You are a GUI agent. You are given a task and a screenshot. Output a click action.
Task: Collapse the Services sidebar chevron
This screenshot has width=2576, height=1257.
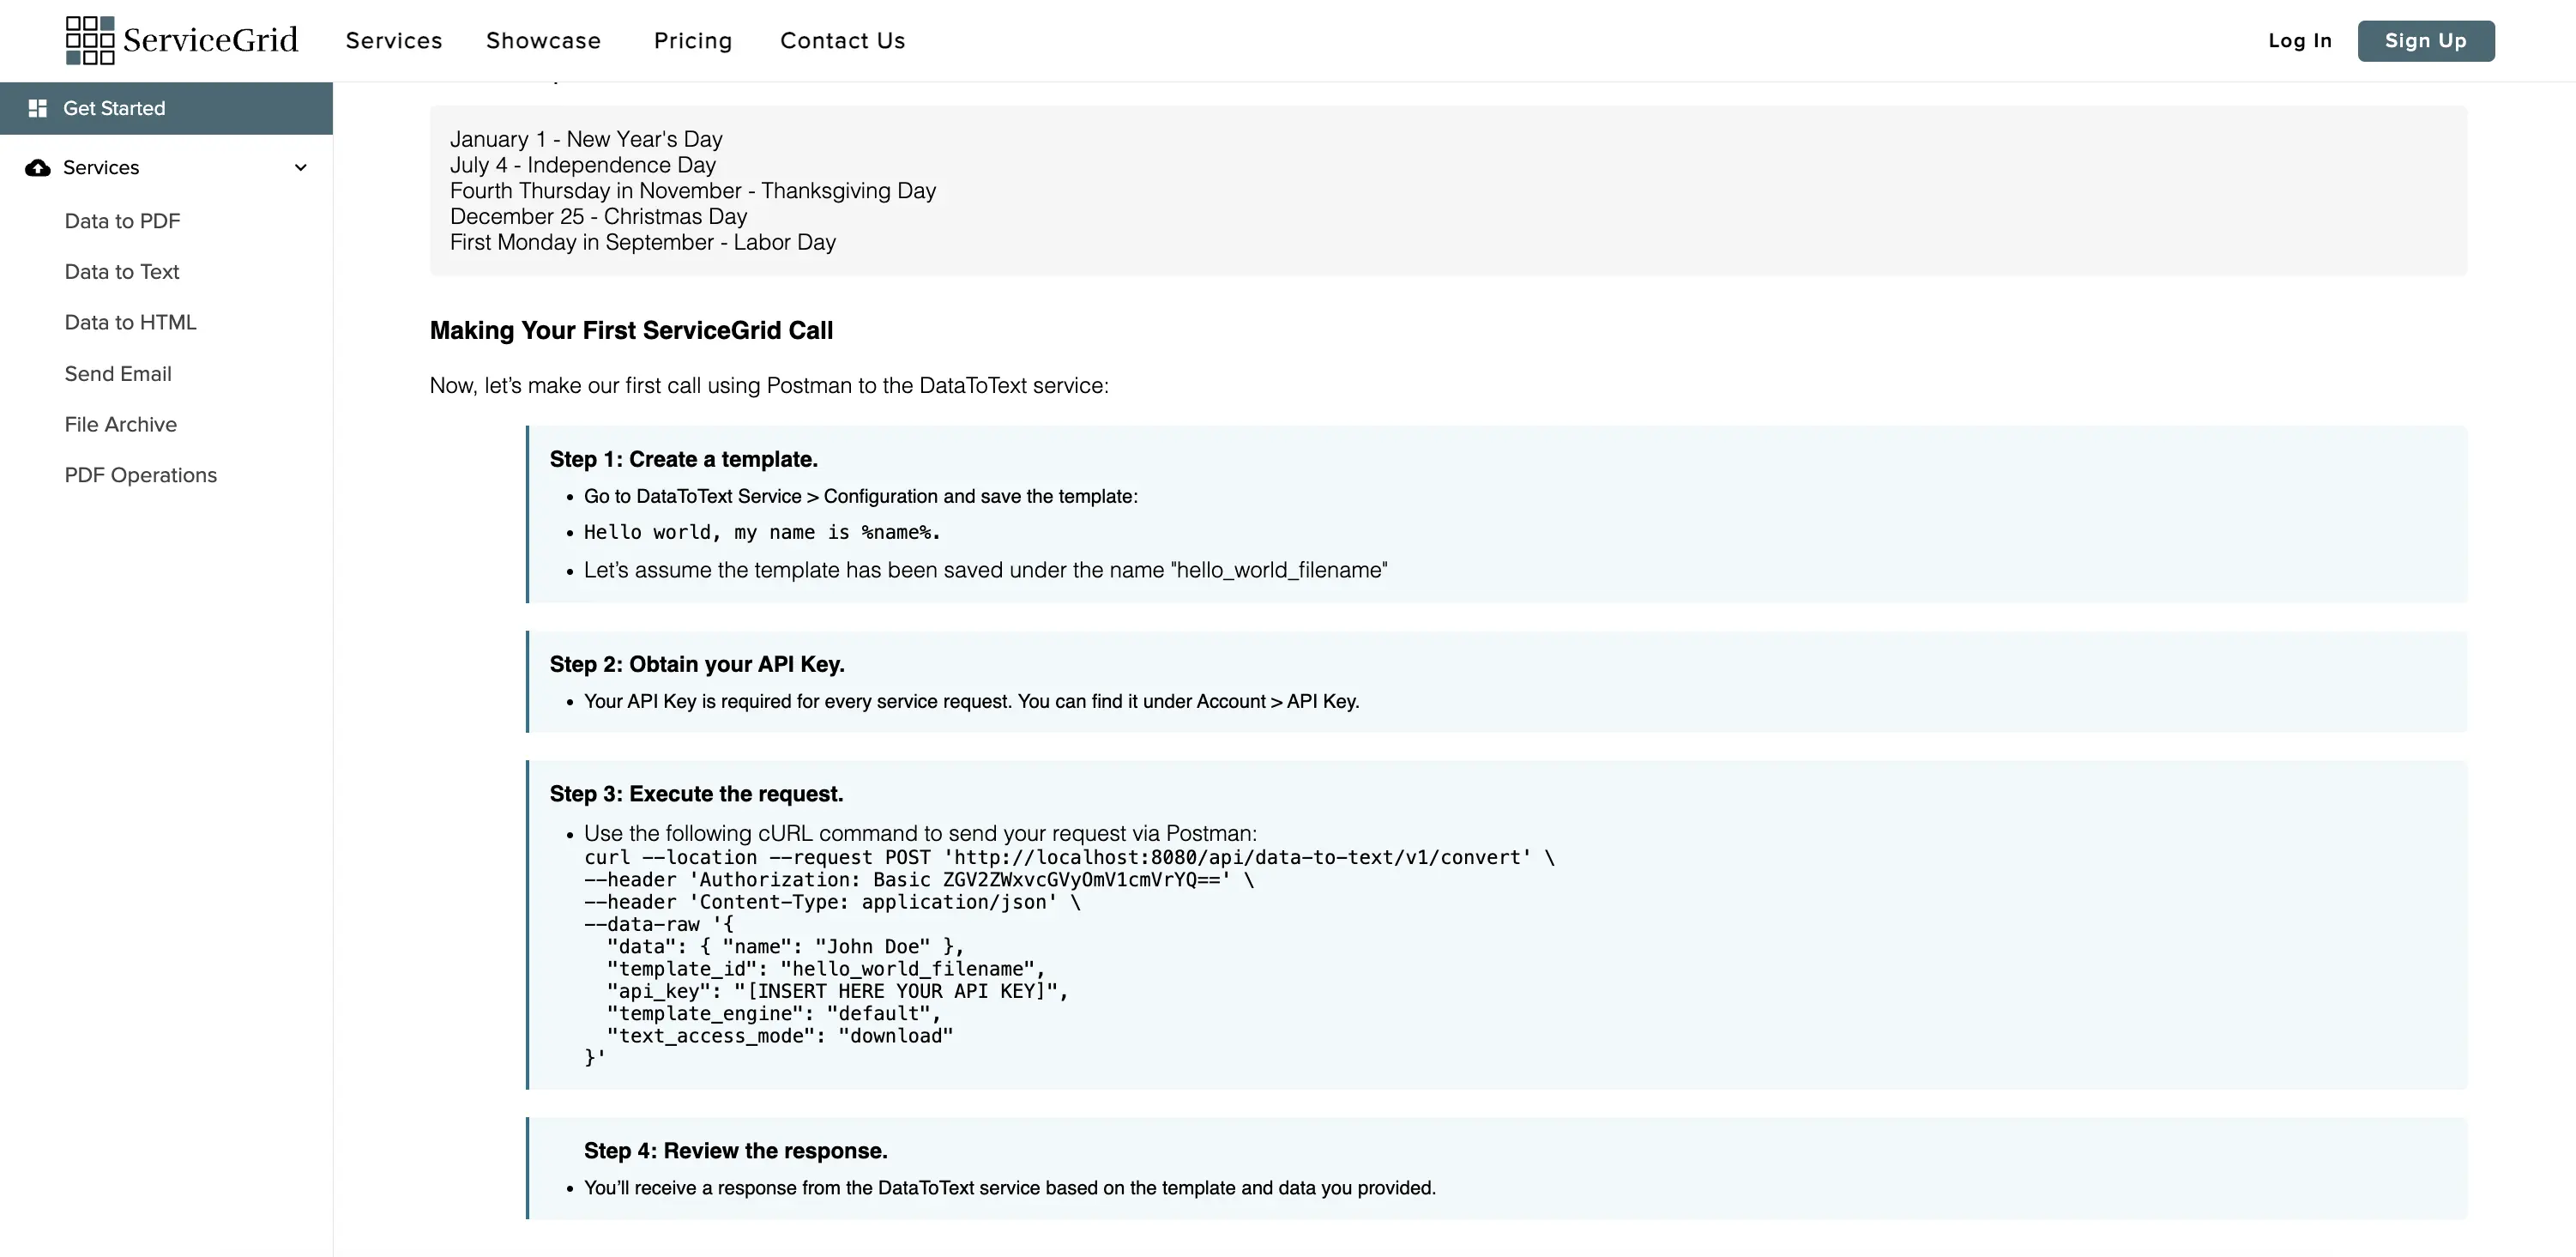pyautogui.click(x=300, y=167)
